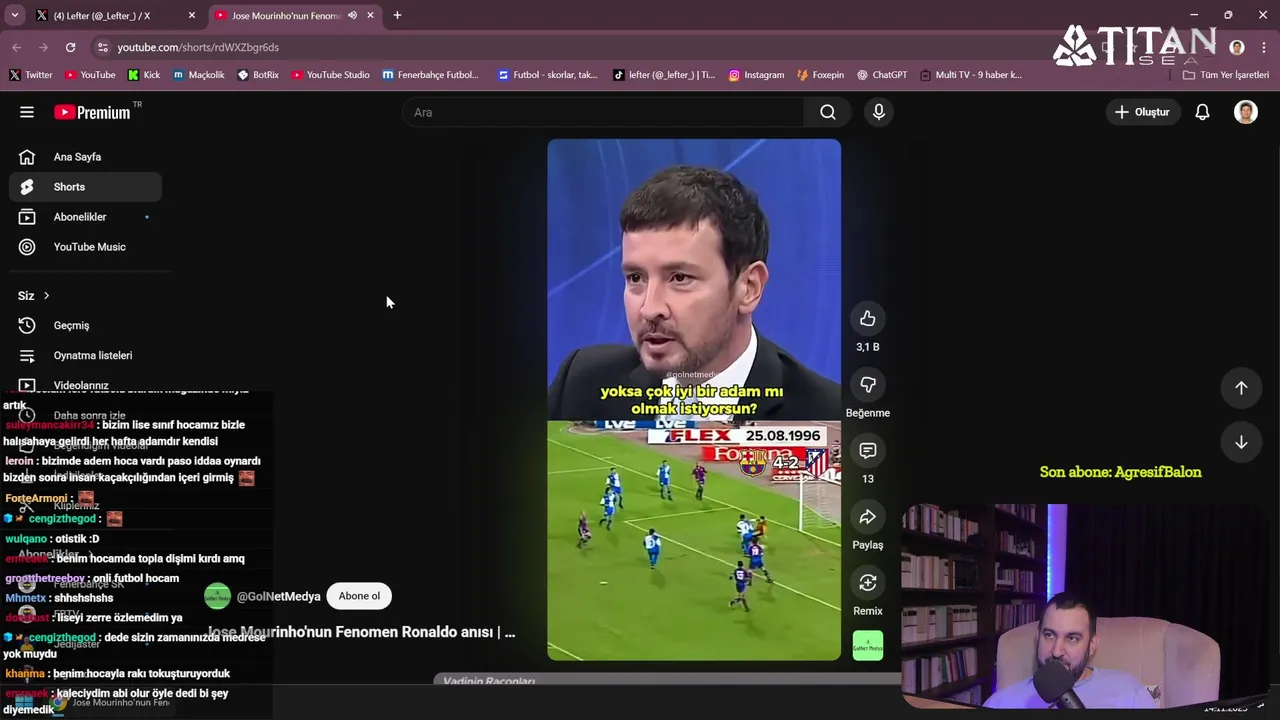This screenshot has height=720, width=1280.
Task: Open a new browser tab
Action: (x=397, y=15)
